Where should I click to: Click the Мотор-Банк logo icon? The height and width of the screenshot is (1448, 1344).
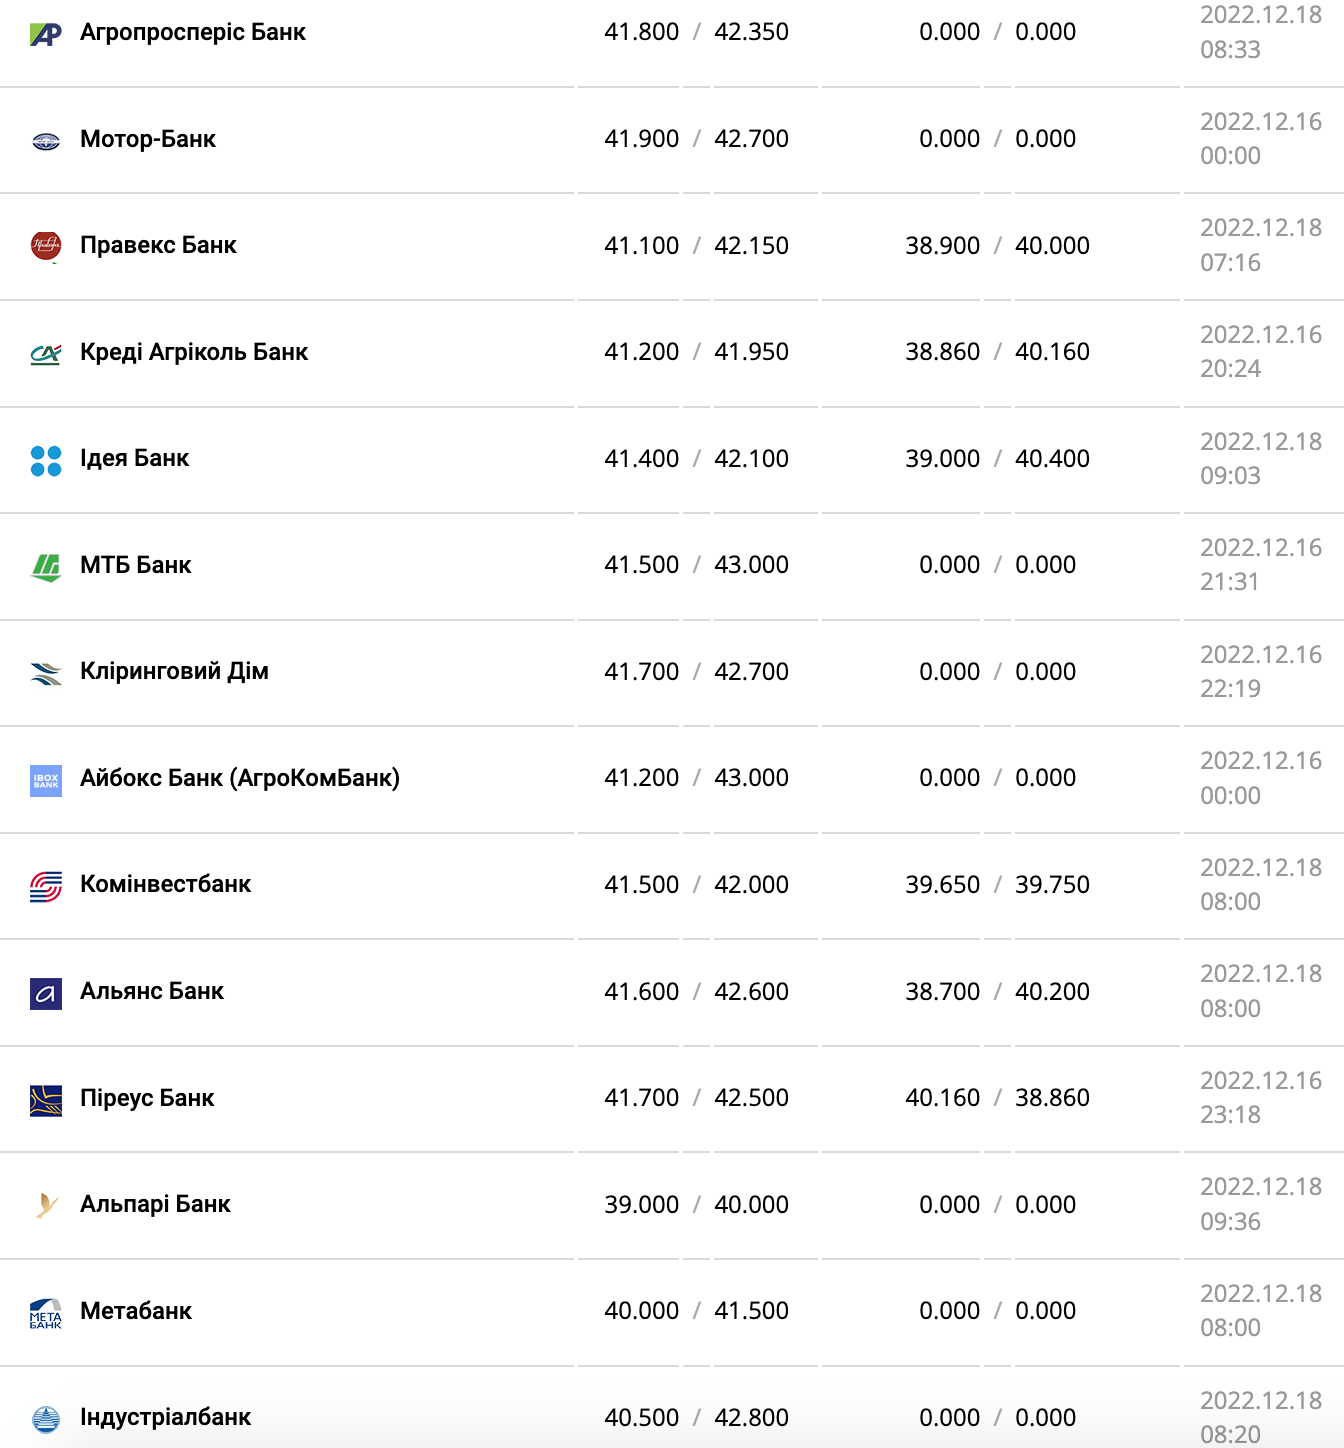46,141
